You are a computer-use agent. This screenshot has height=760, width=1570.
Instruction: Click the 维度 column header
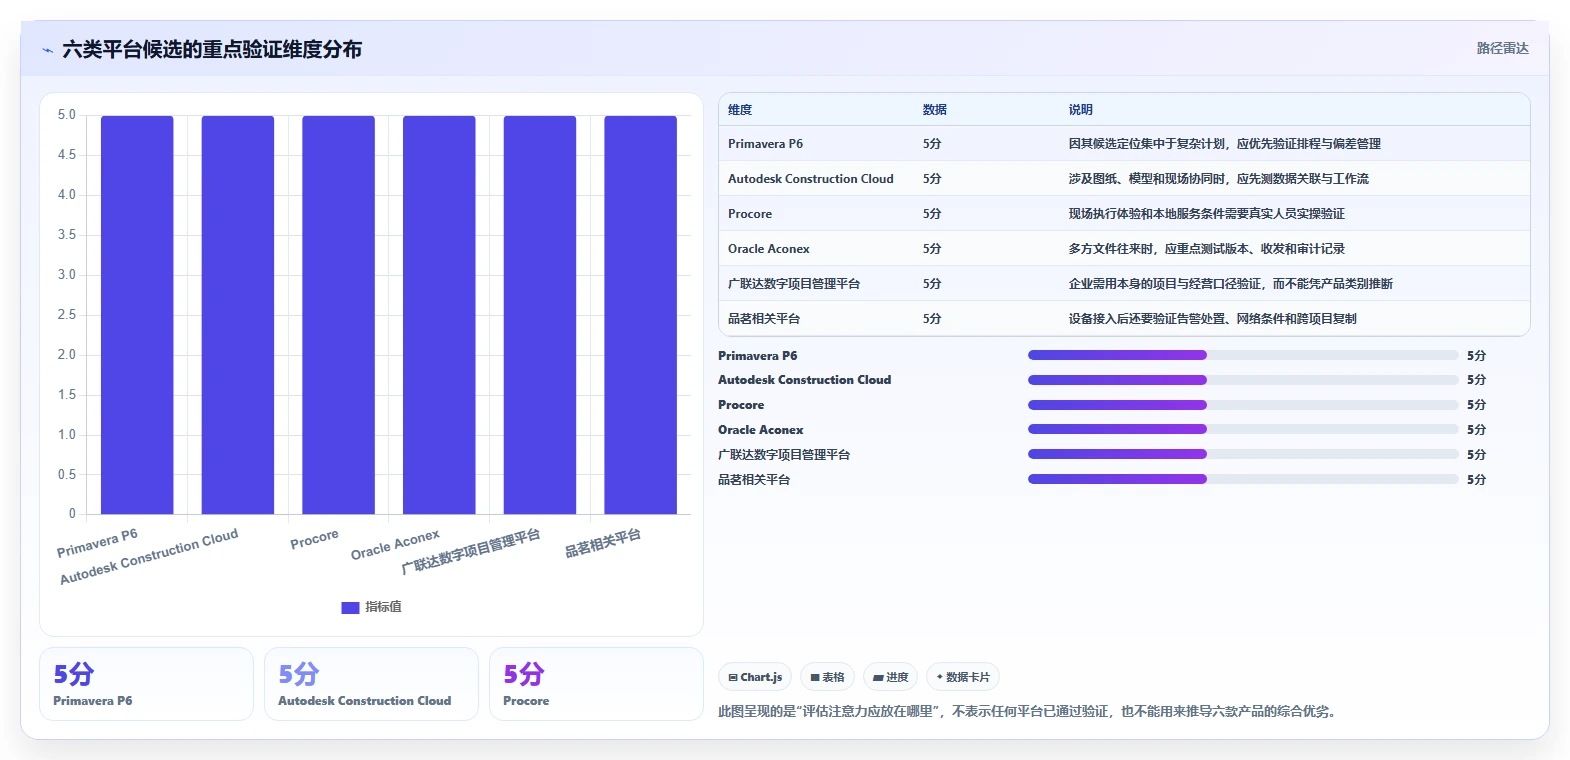[740, 110]
